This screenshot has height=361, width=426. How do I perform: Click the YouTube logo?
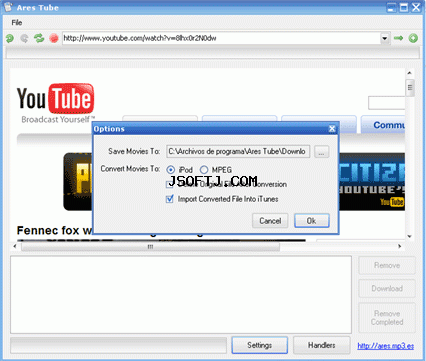click(55, 99)
